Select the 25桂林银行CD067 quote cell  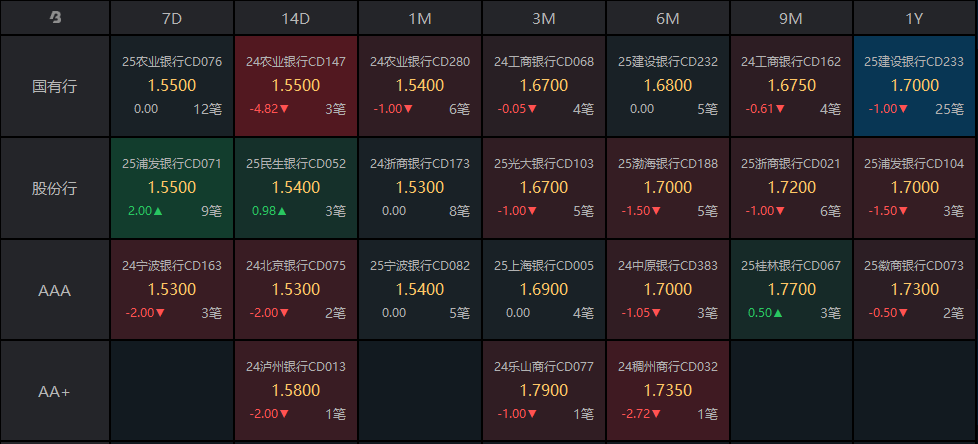click(791, 290)
